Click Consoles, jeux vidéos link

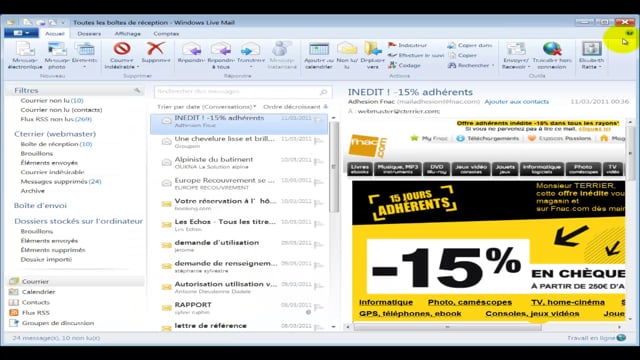pos(532,313)
